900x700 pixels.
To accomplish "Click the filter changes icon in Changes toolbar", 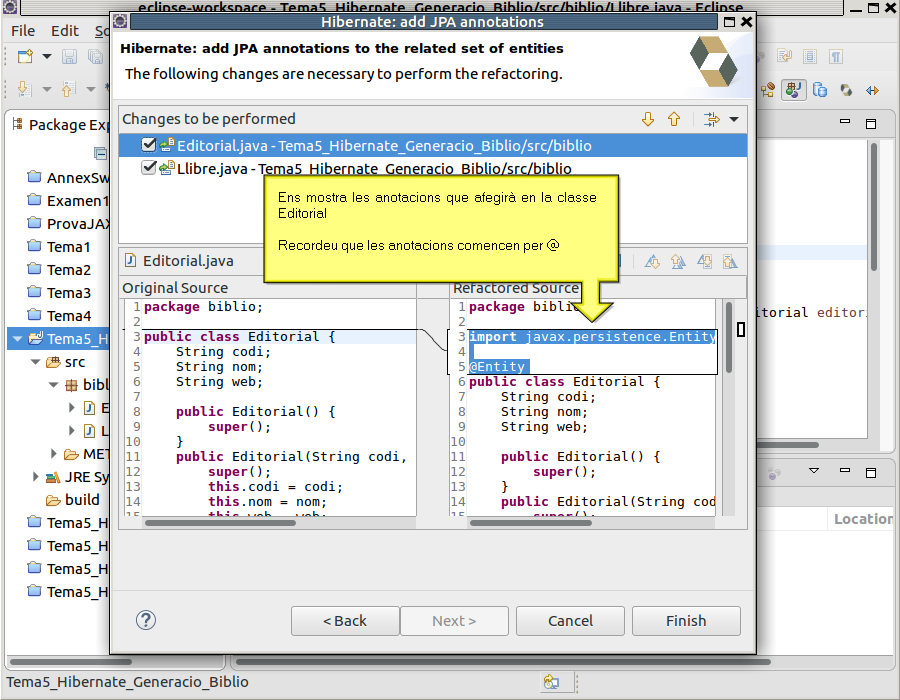I will tap(712, 119).
